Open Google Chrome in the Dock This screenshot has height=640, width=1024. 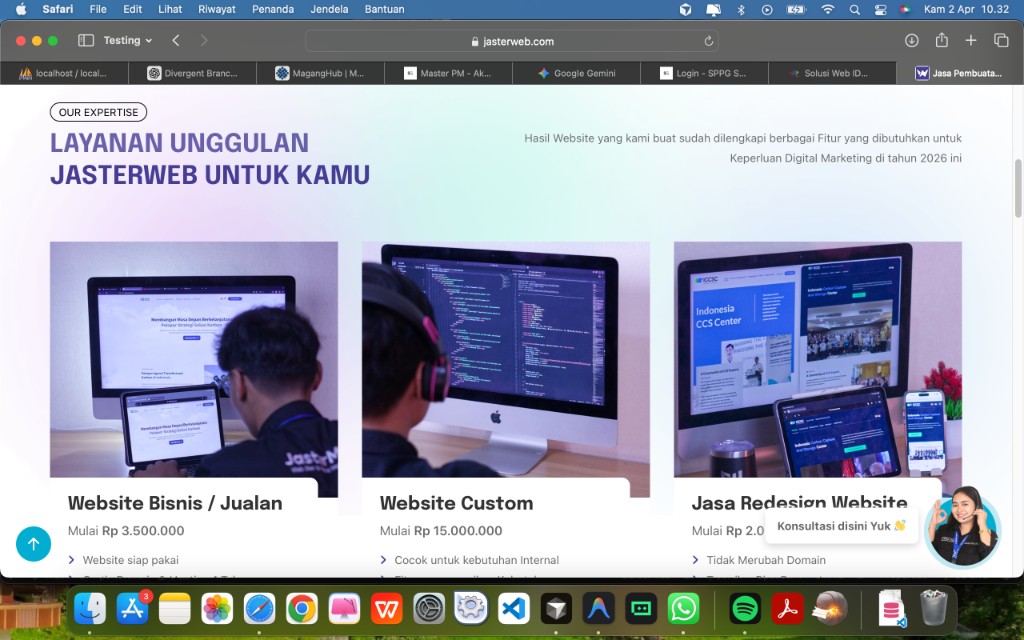tap(301, 607)
